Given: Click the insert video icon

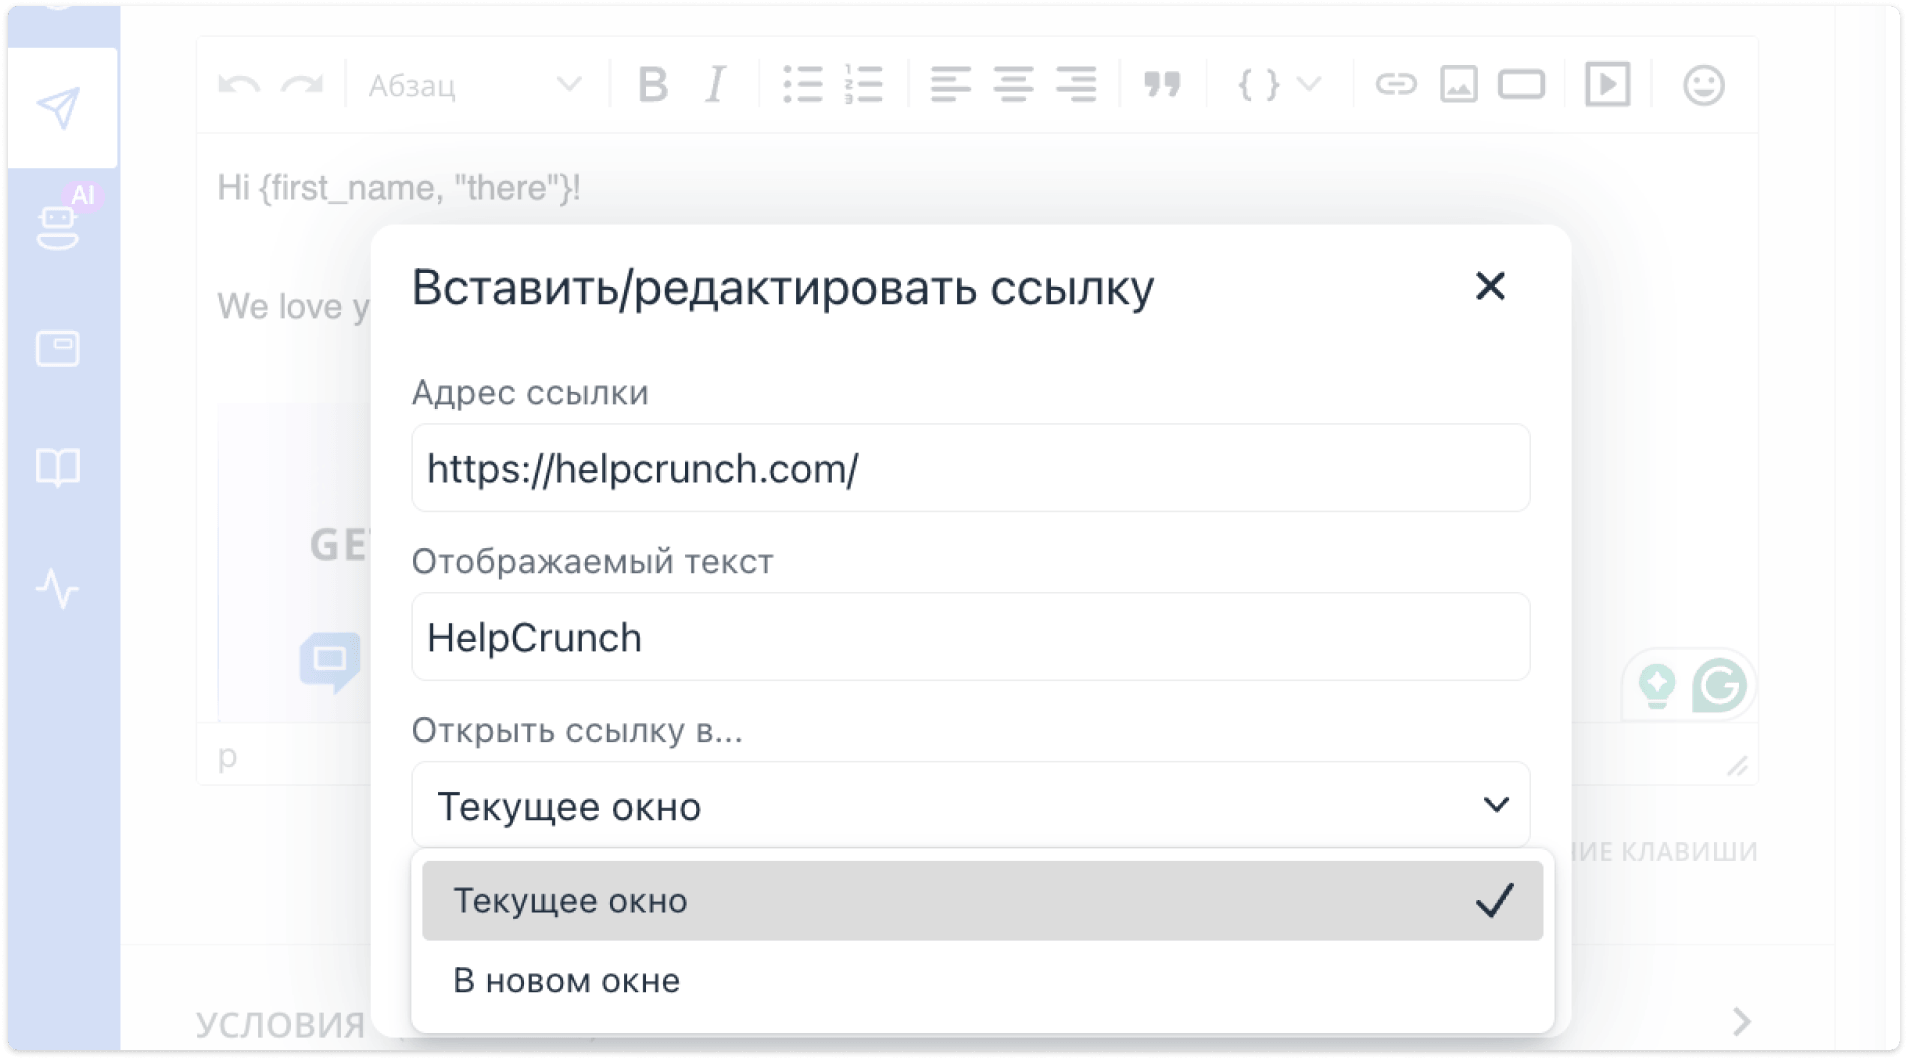Looking at the screenshot, I should pyautogui.click(x=1607, y=85).
